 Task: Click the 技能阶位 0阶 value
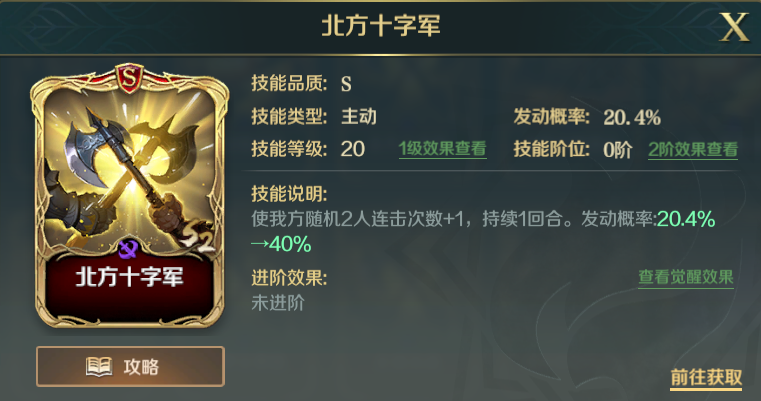pyautogui.click(x=617, y=150)
